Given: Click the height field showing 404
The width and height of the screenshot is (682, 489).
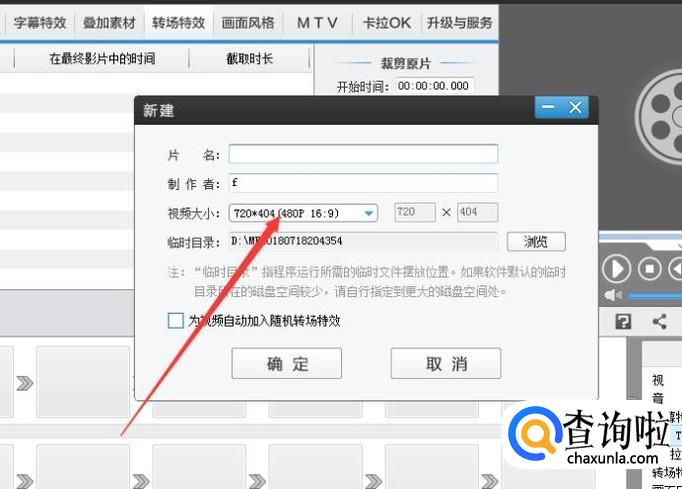Looking at the screenshot, I should [x=477, y=212].
